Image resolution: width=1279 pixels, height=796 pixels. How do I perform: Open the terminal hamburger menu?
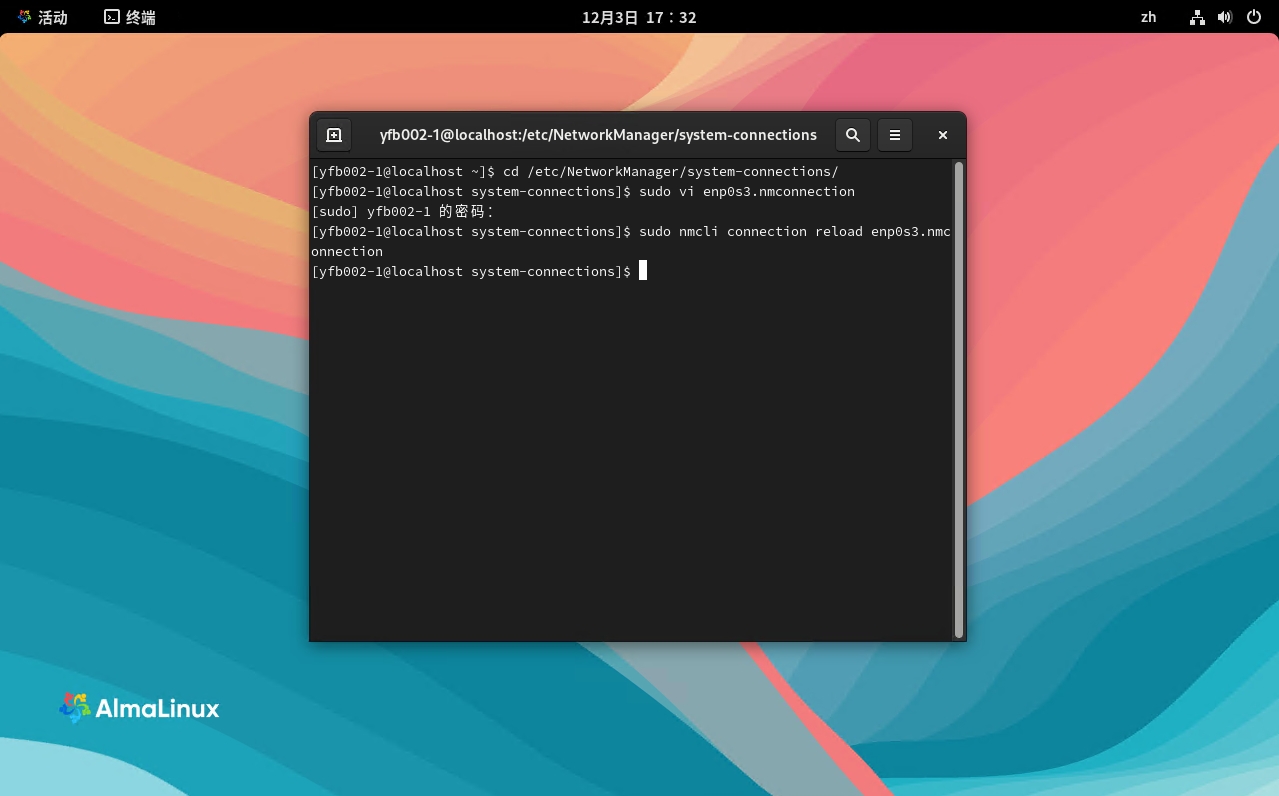click(895, 135)
